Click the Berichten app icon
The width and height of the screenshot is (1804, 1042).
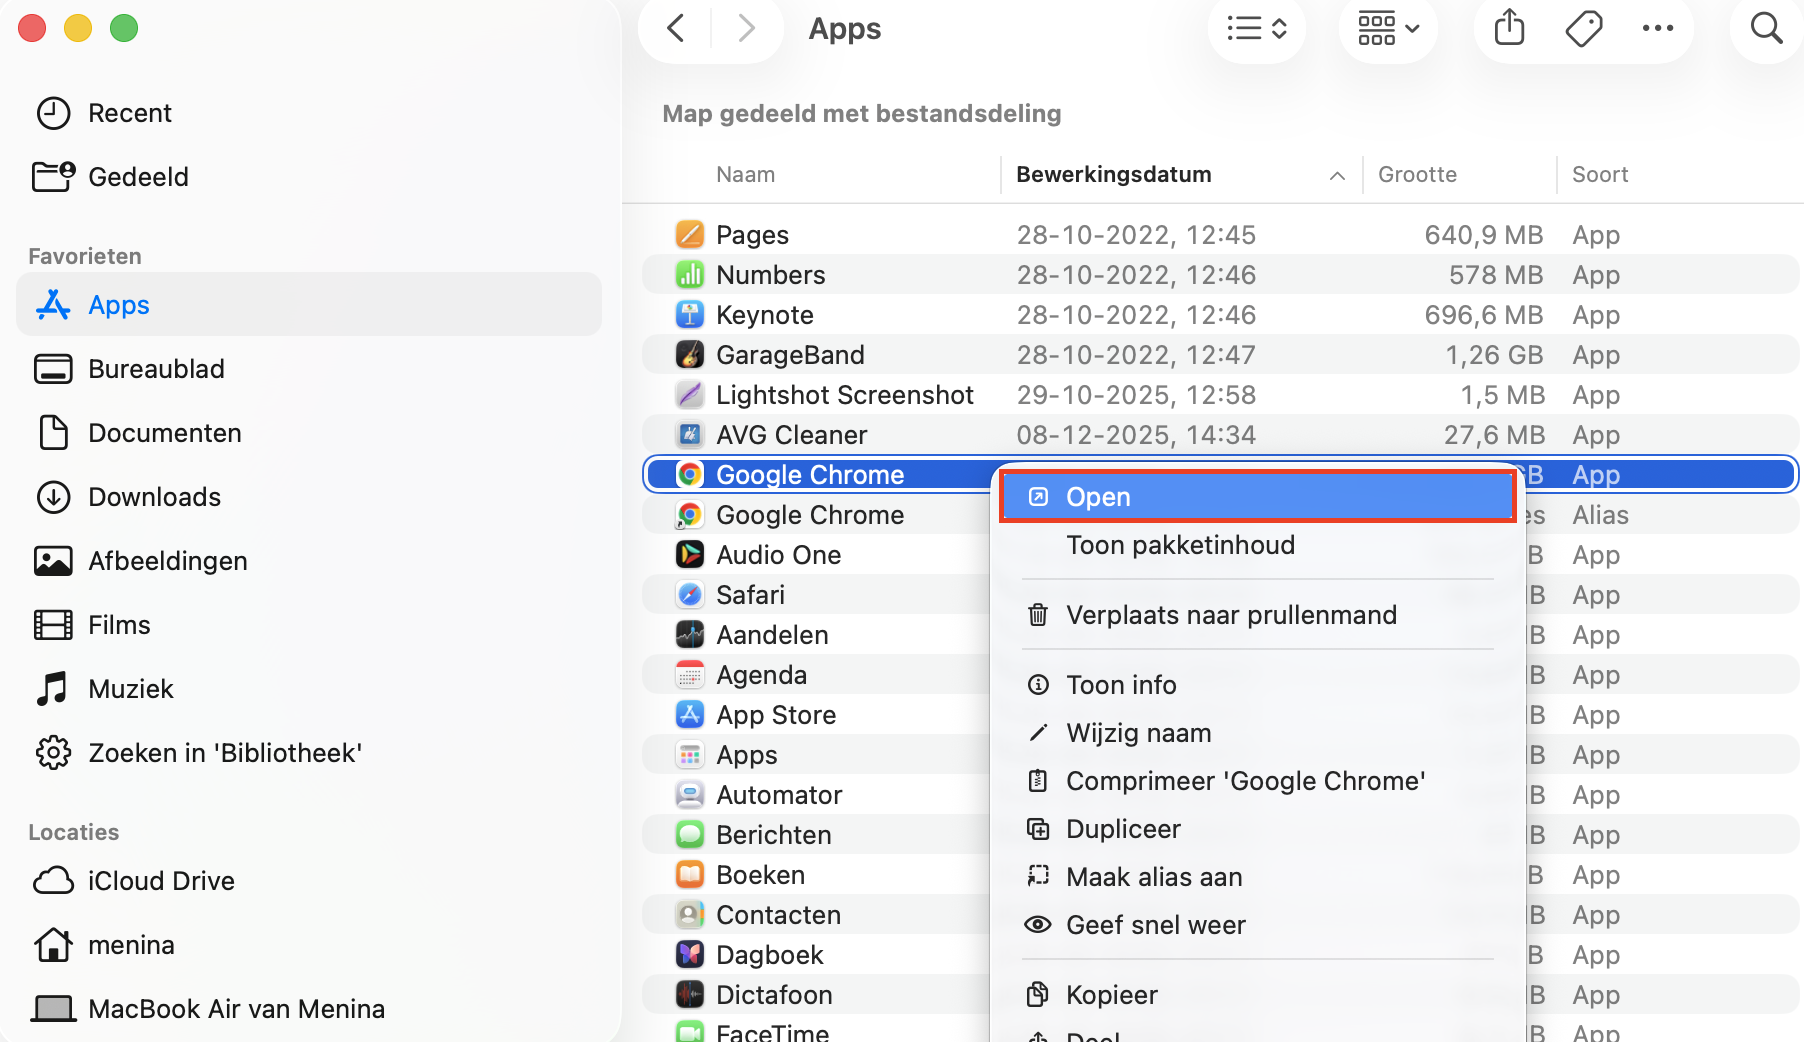tap(690, 834)
